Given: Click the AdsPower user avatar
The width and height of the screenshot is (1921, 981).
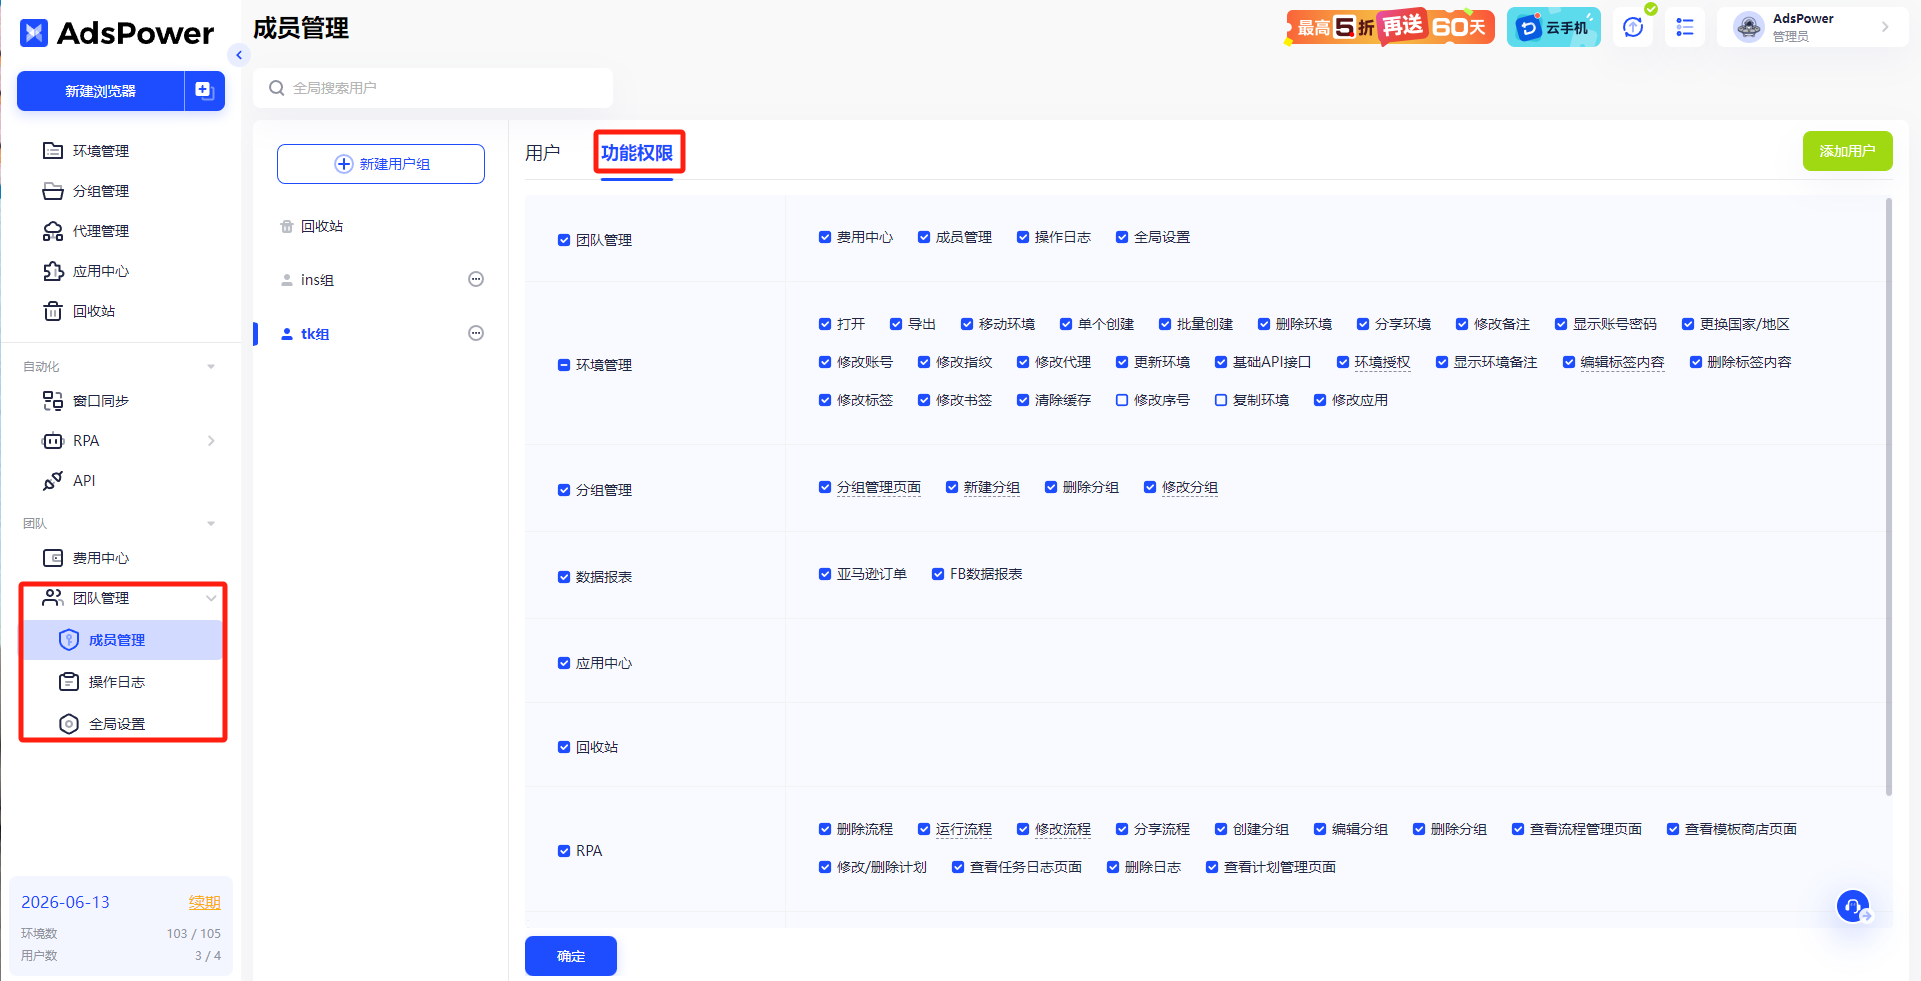Looking at the screenshot, I should pyautogui.click(x=1748, y=28).
